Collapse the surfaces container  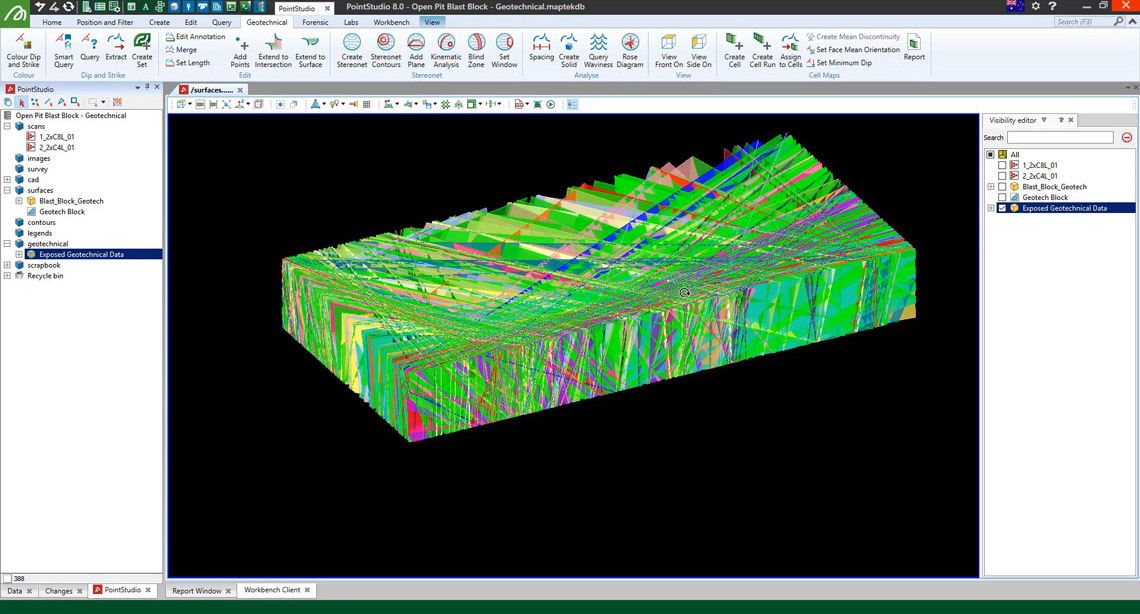7,190
